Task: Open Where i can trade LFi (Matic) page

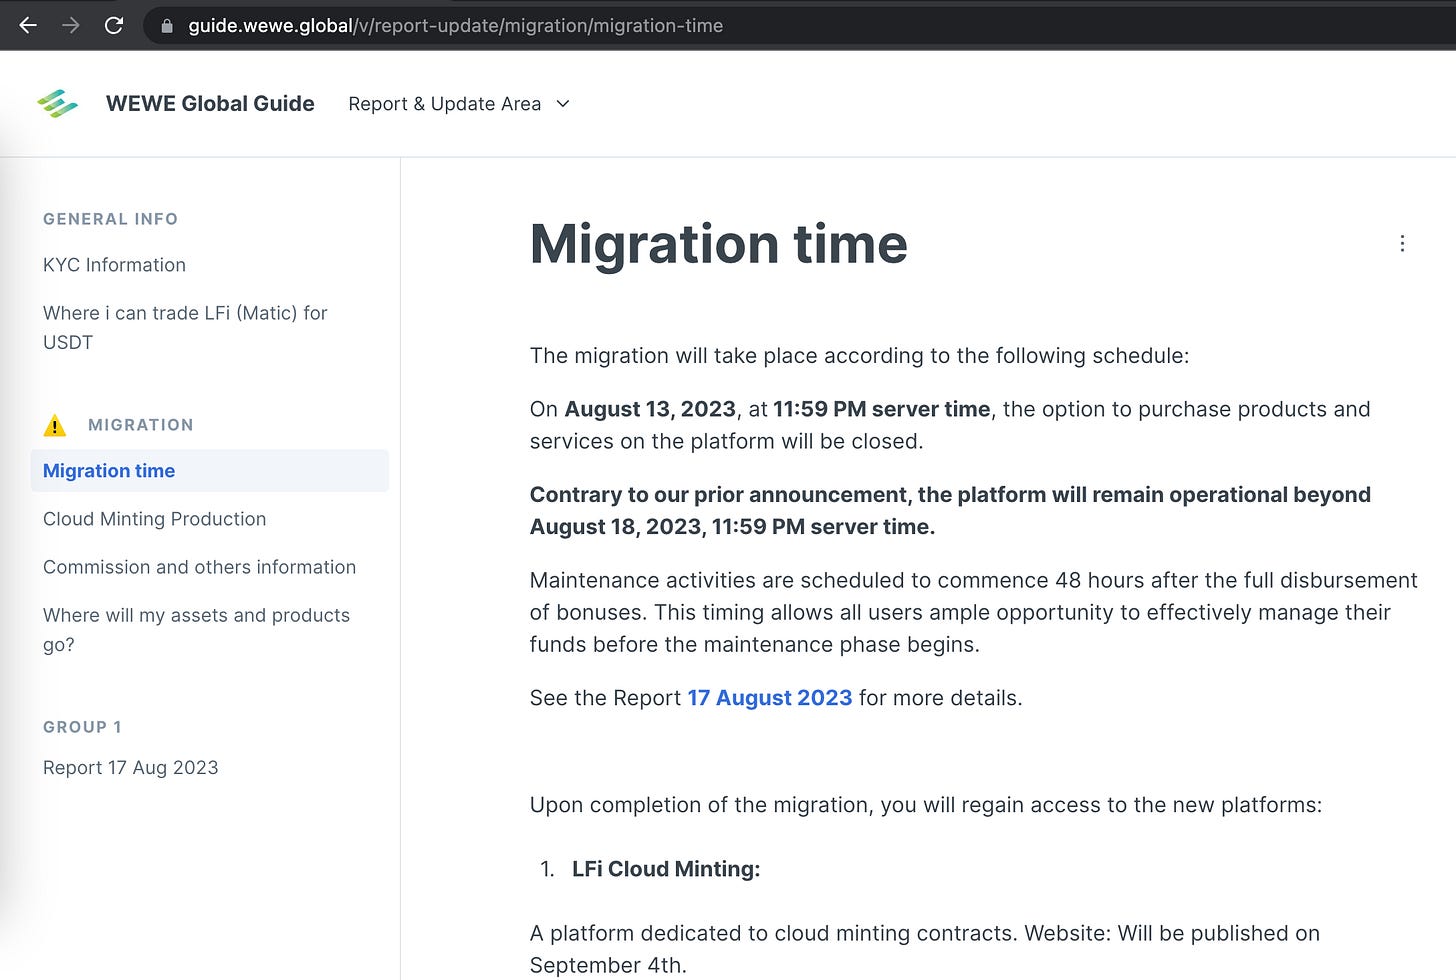Action: click(185, 327)
